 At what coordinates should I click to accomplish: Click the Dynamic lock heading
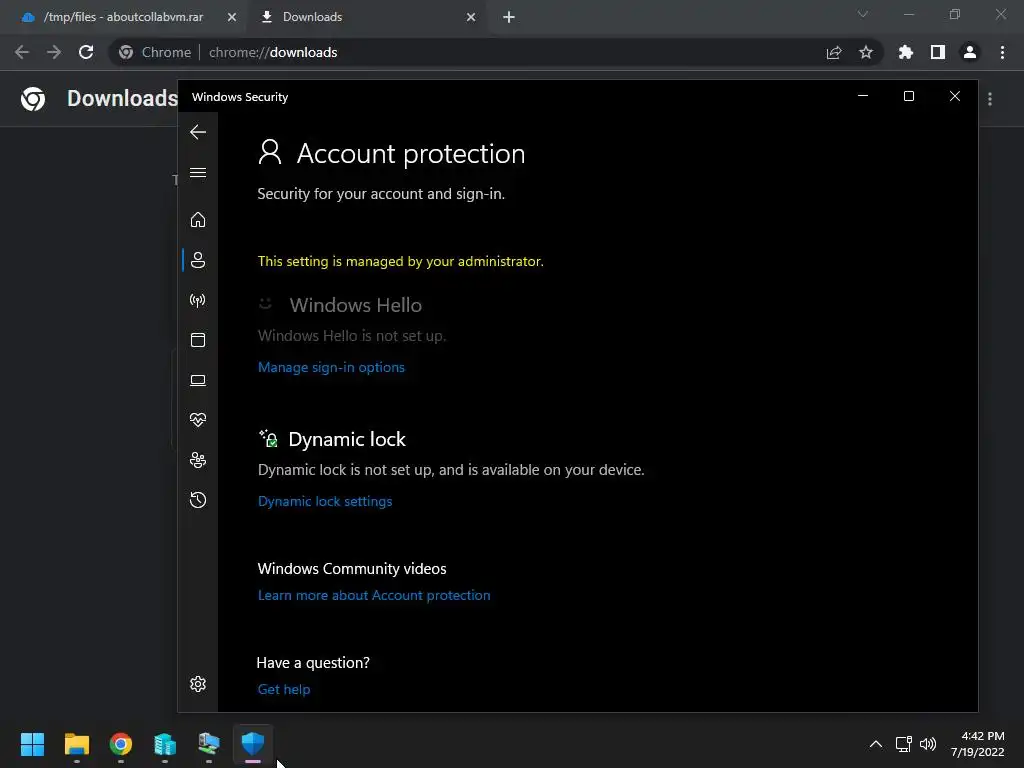(x=347, y=439)
